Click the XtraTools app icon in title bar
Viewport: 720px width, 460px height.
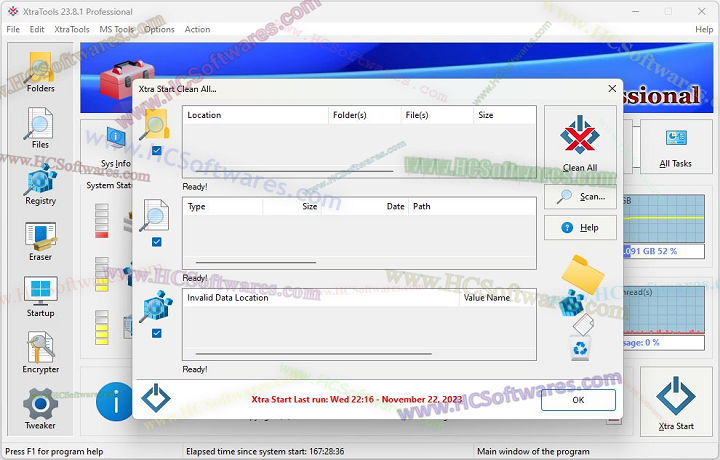coord(13,11)
